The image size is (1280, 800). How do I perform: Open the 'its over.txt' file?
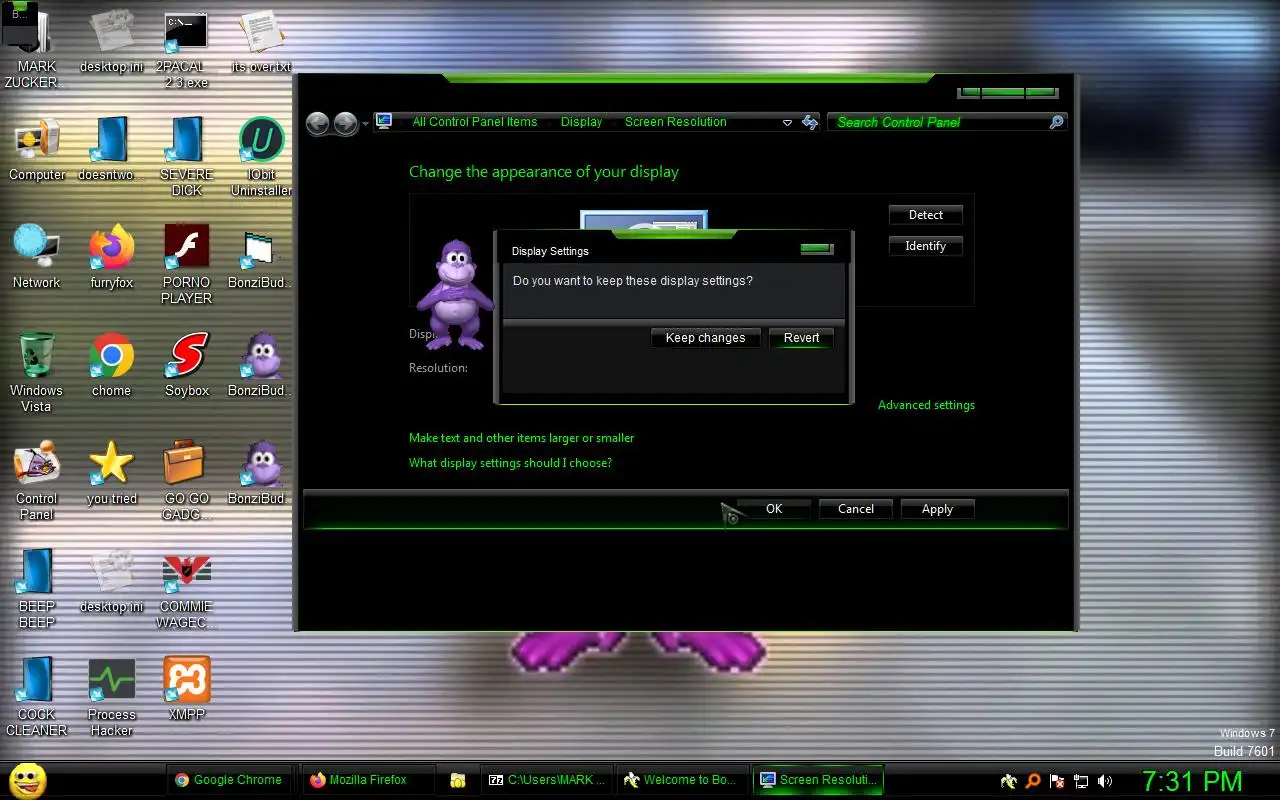[261, 42]
